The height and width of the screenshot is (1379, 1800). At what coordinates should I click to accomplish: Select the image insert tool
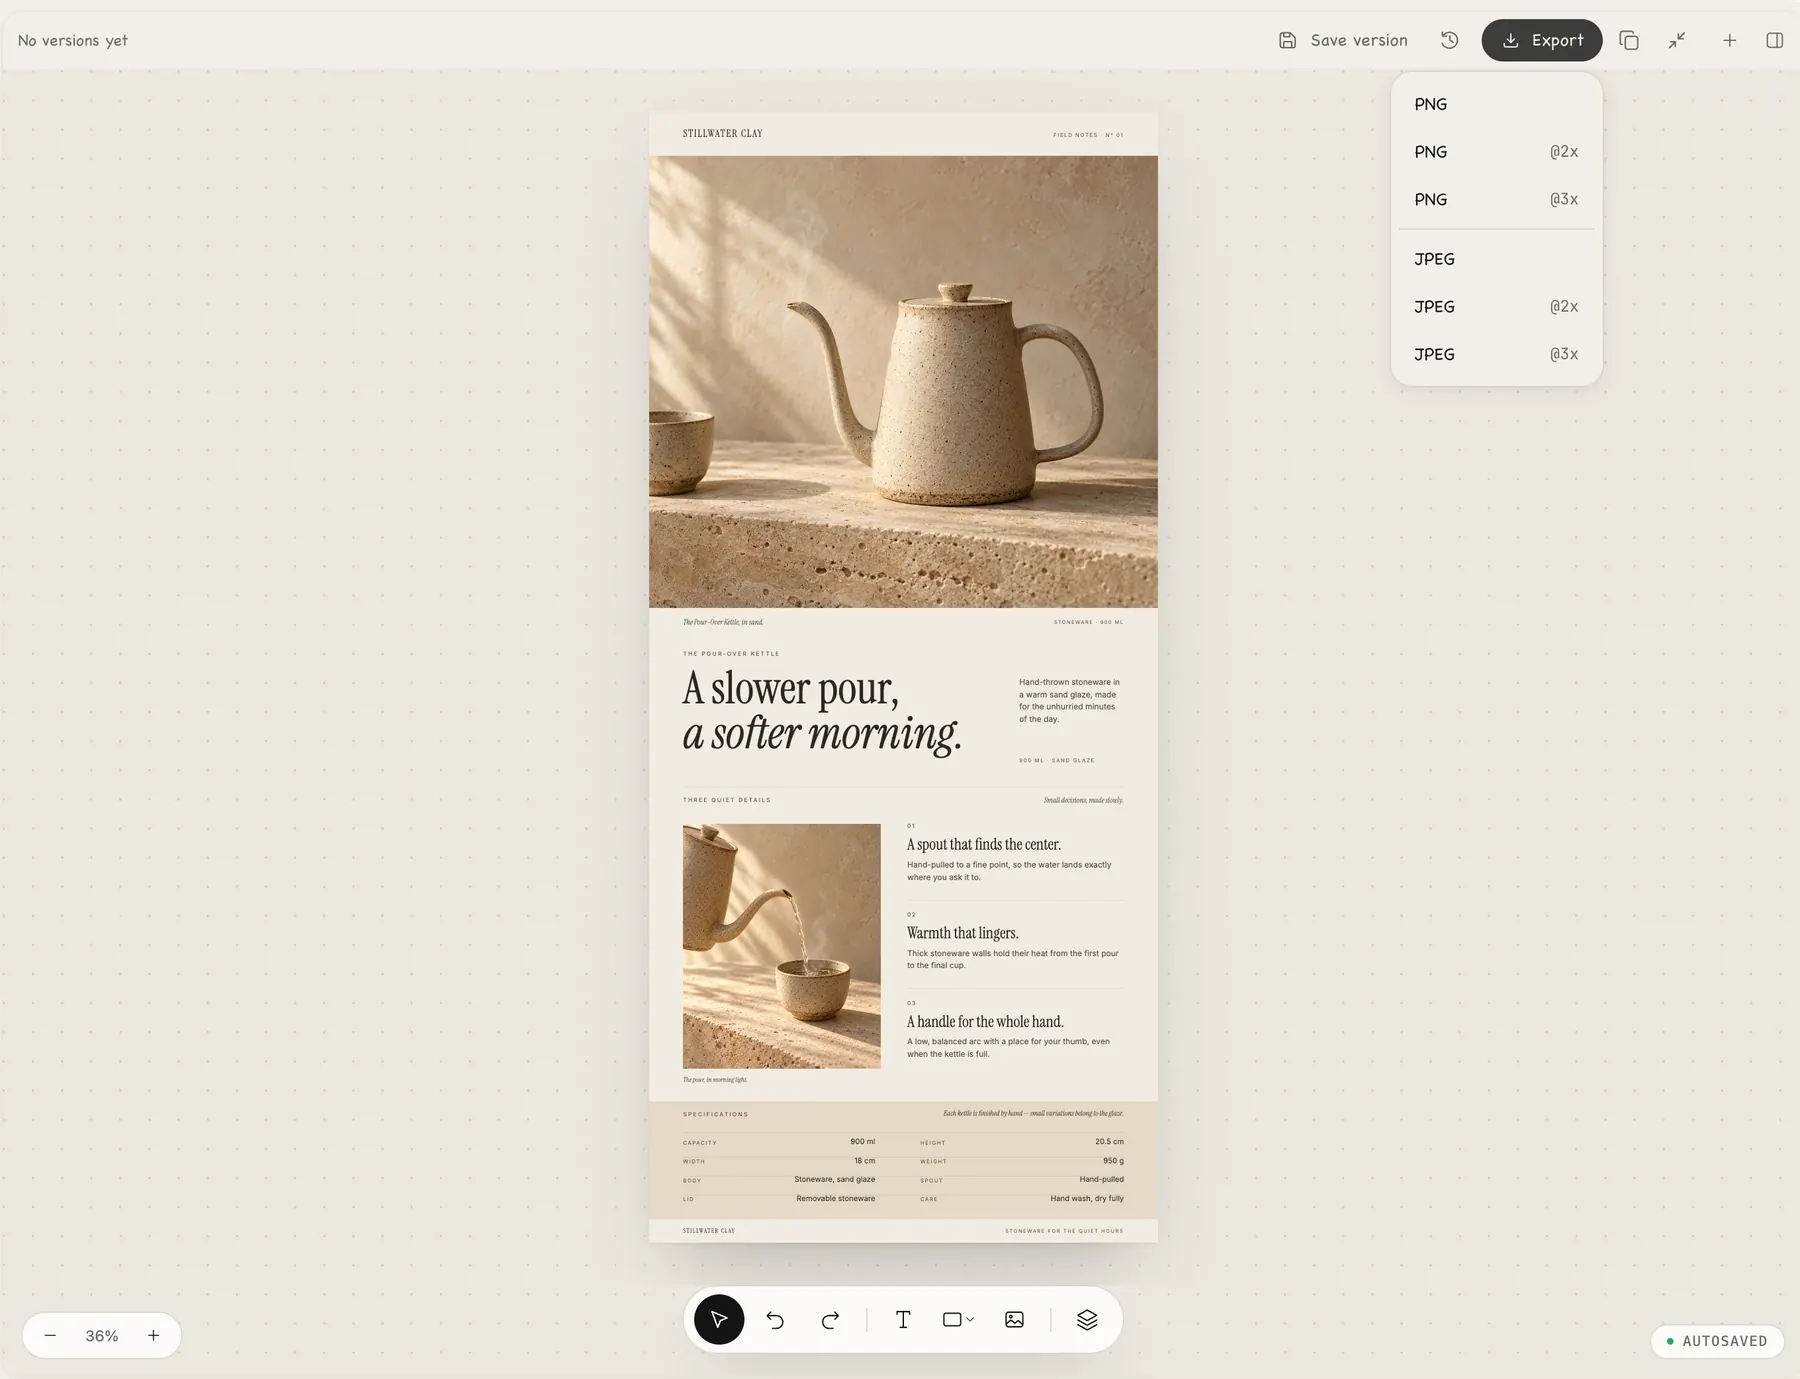click(x=1014, y=1320)
